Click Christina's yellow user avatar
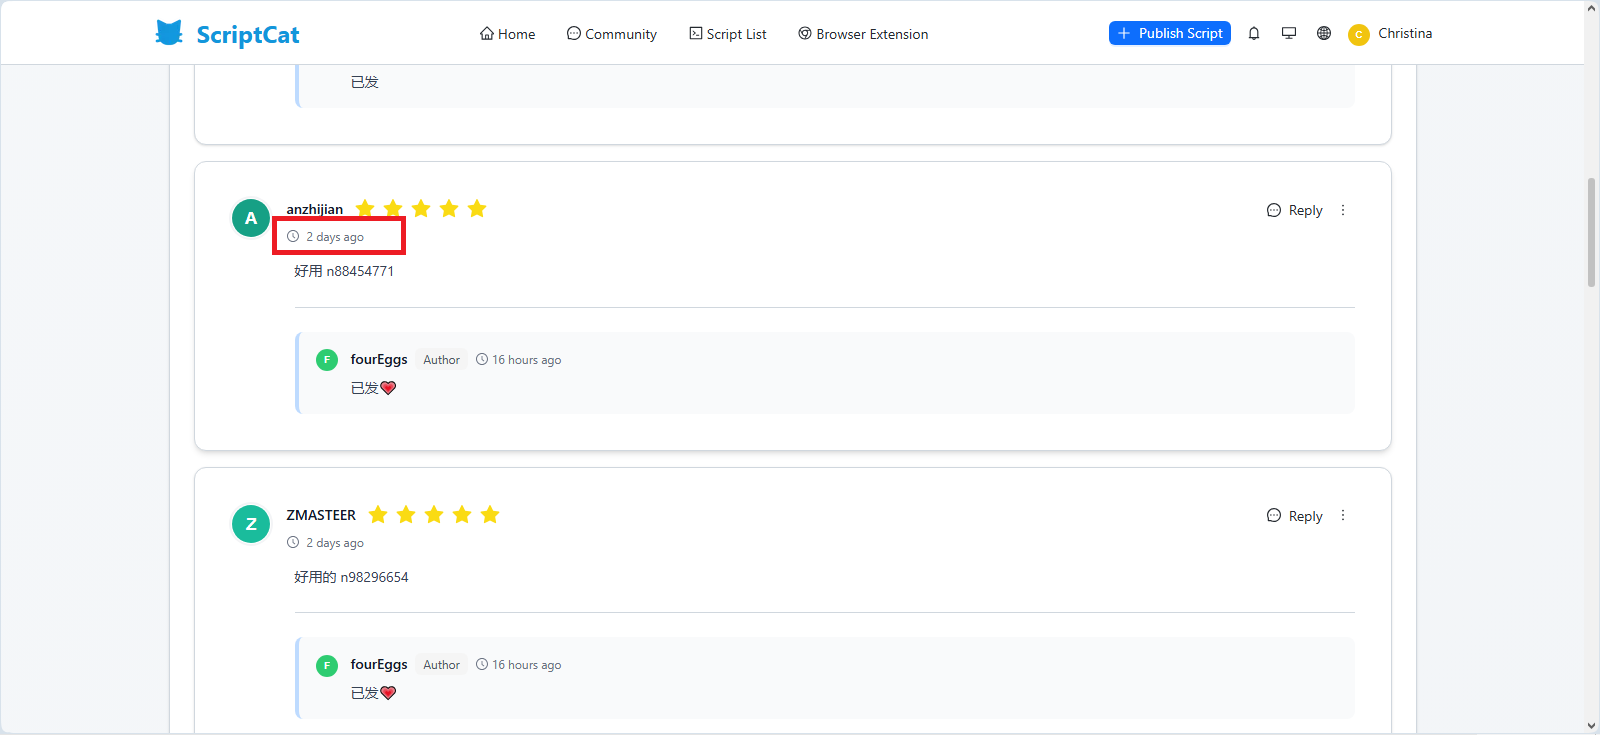 (1358, 35)
